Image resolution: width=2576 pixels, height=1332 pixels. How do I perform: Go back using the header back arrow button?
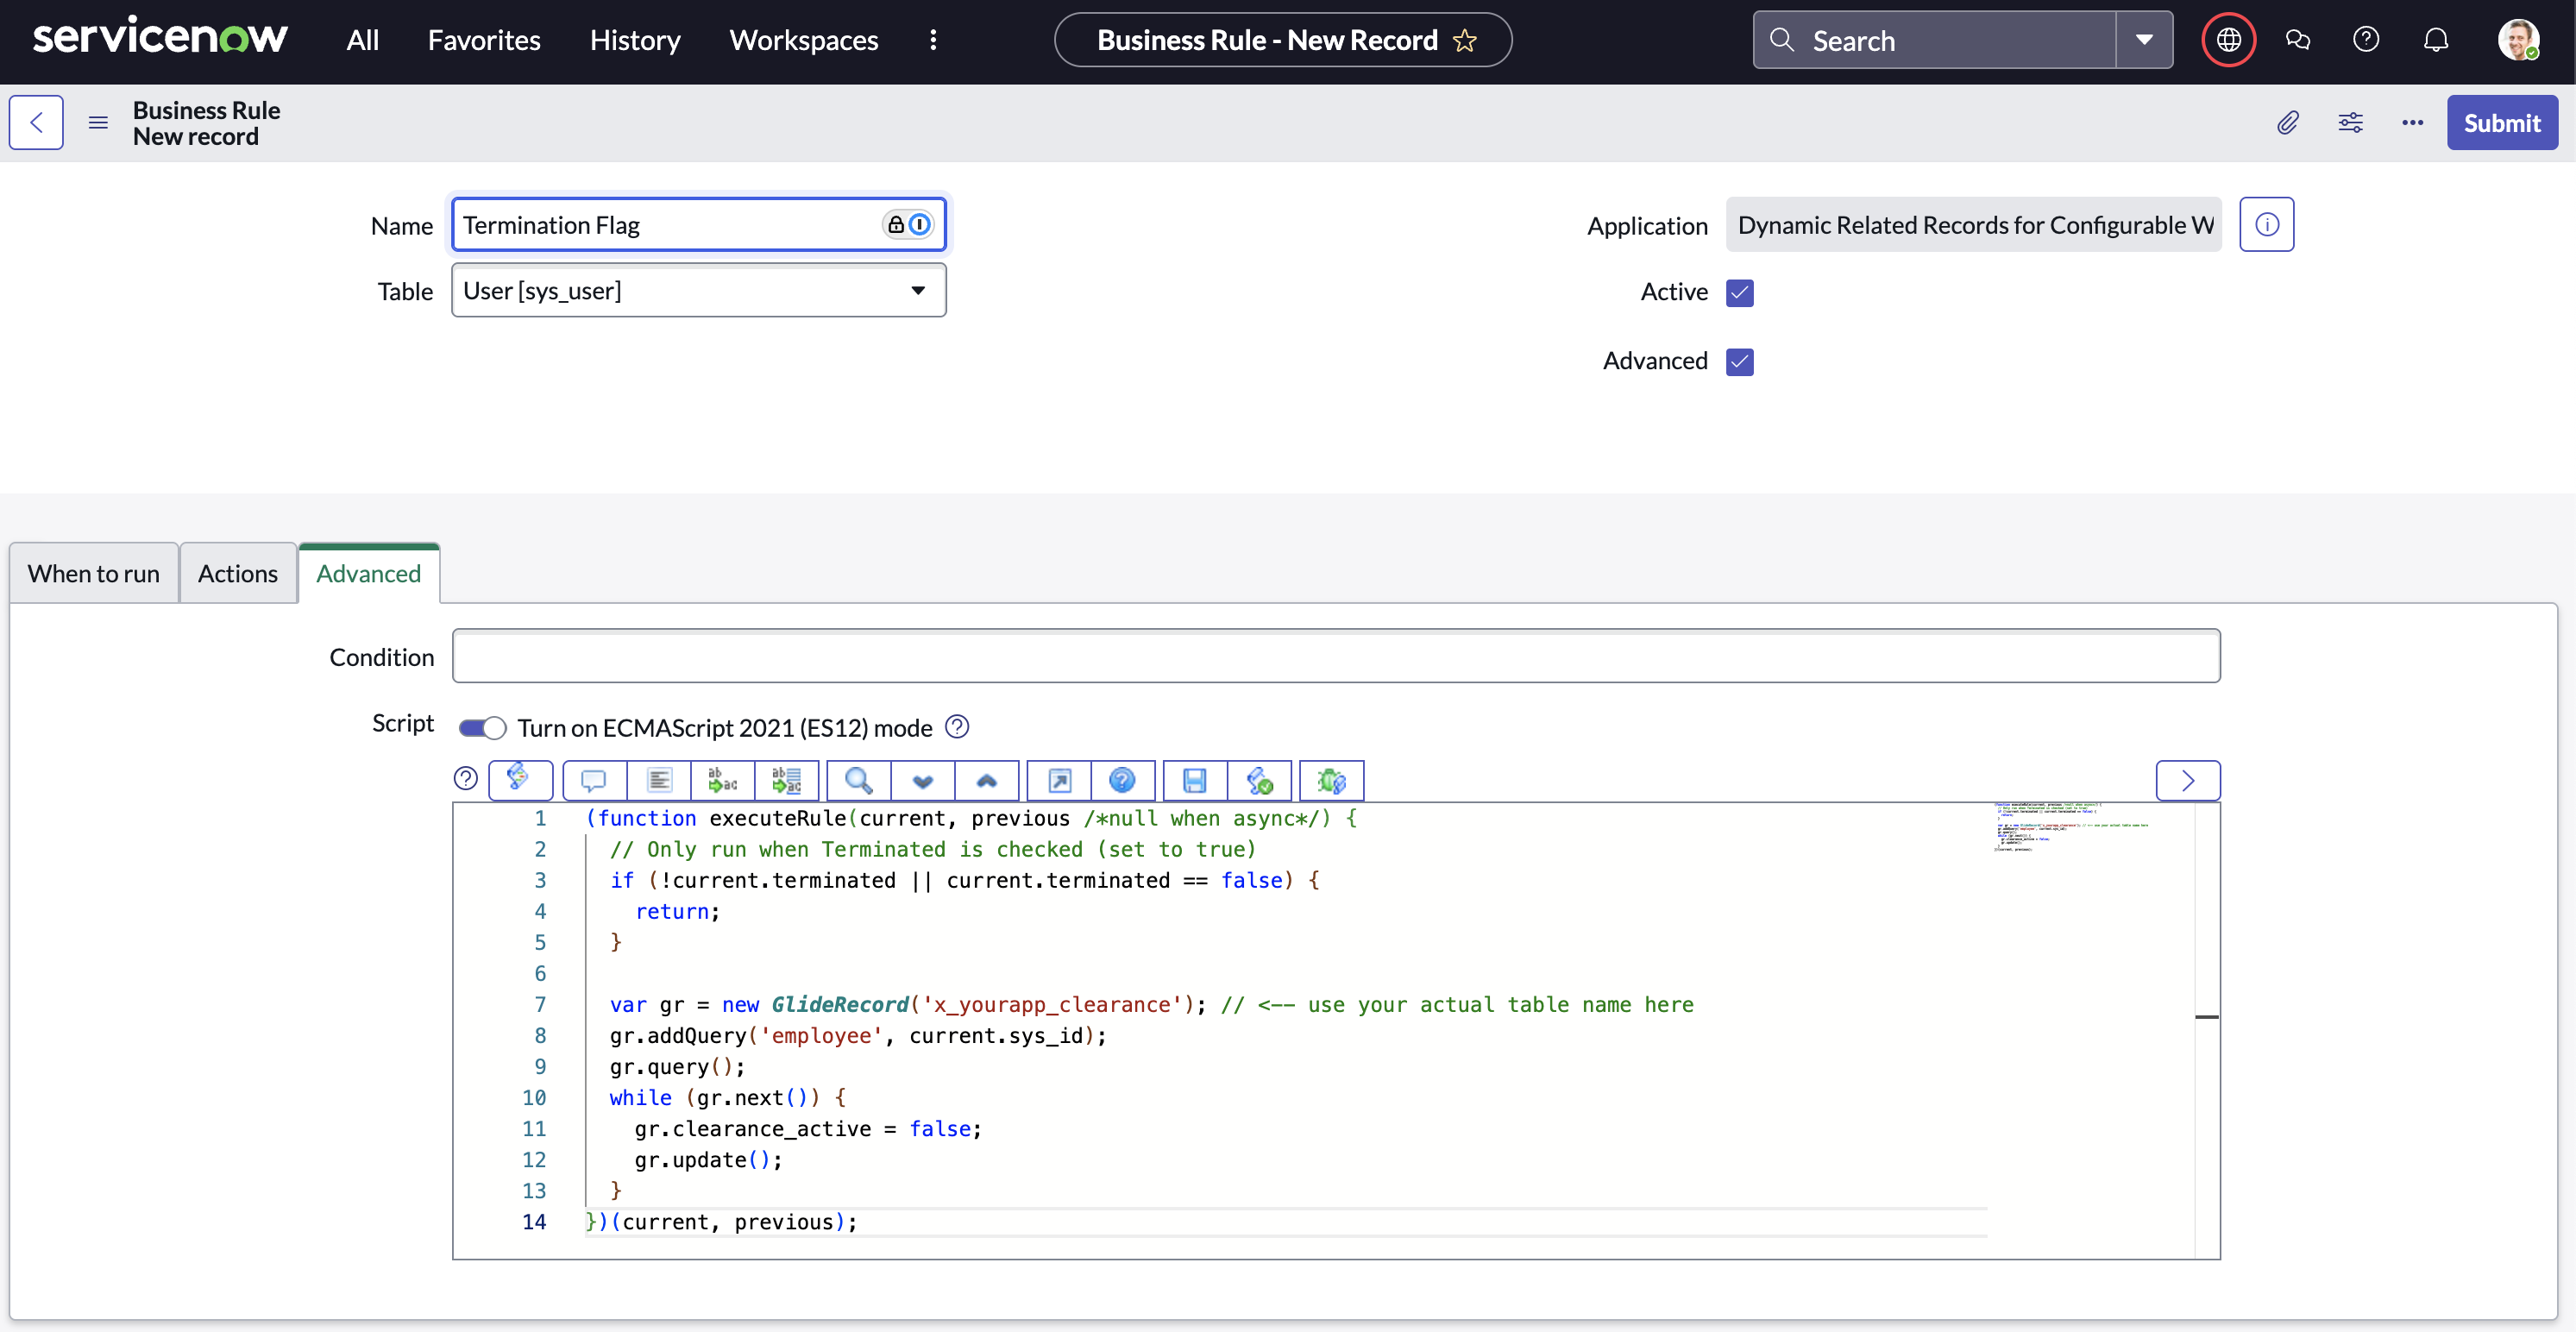[x=36, y=122]
